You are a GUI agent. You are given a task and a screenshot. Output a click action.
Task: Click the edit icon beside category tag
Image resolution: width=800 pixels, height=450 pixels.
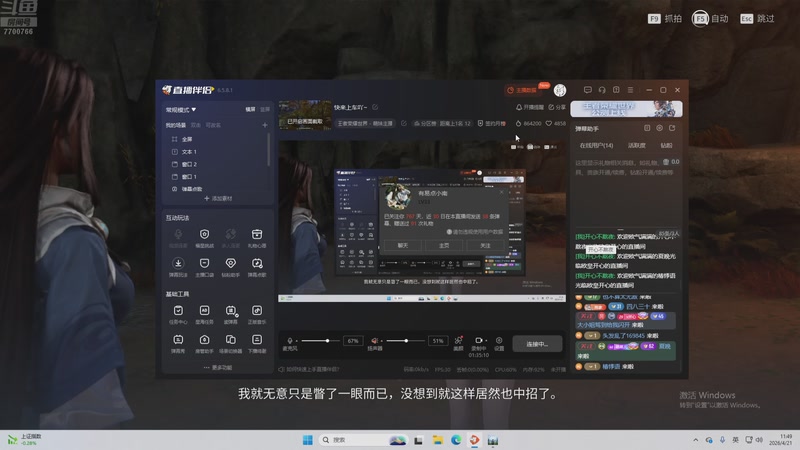[404, 123]
